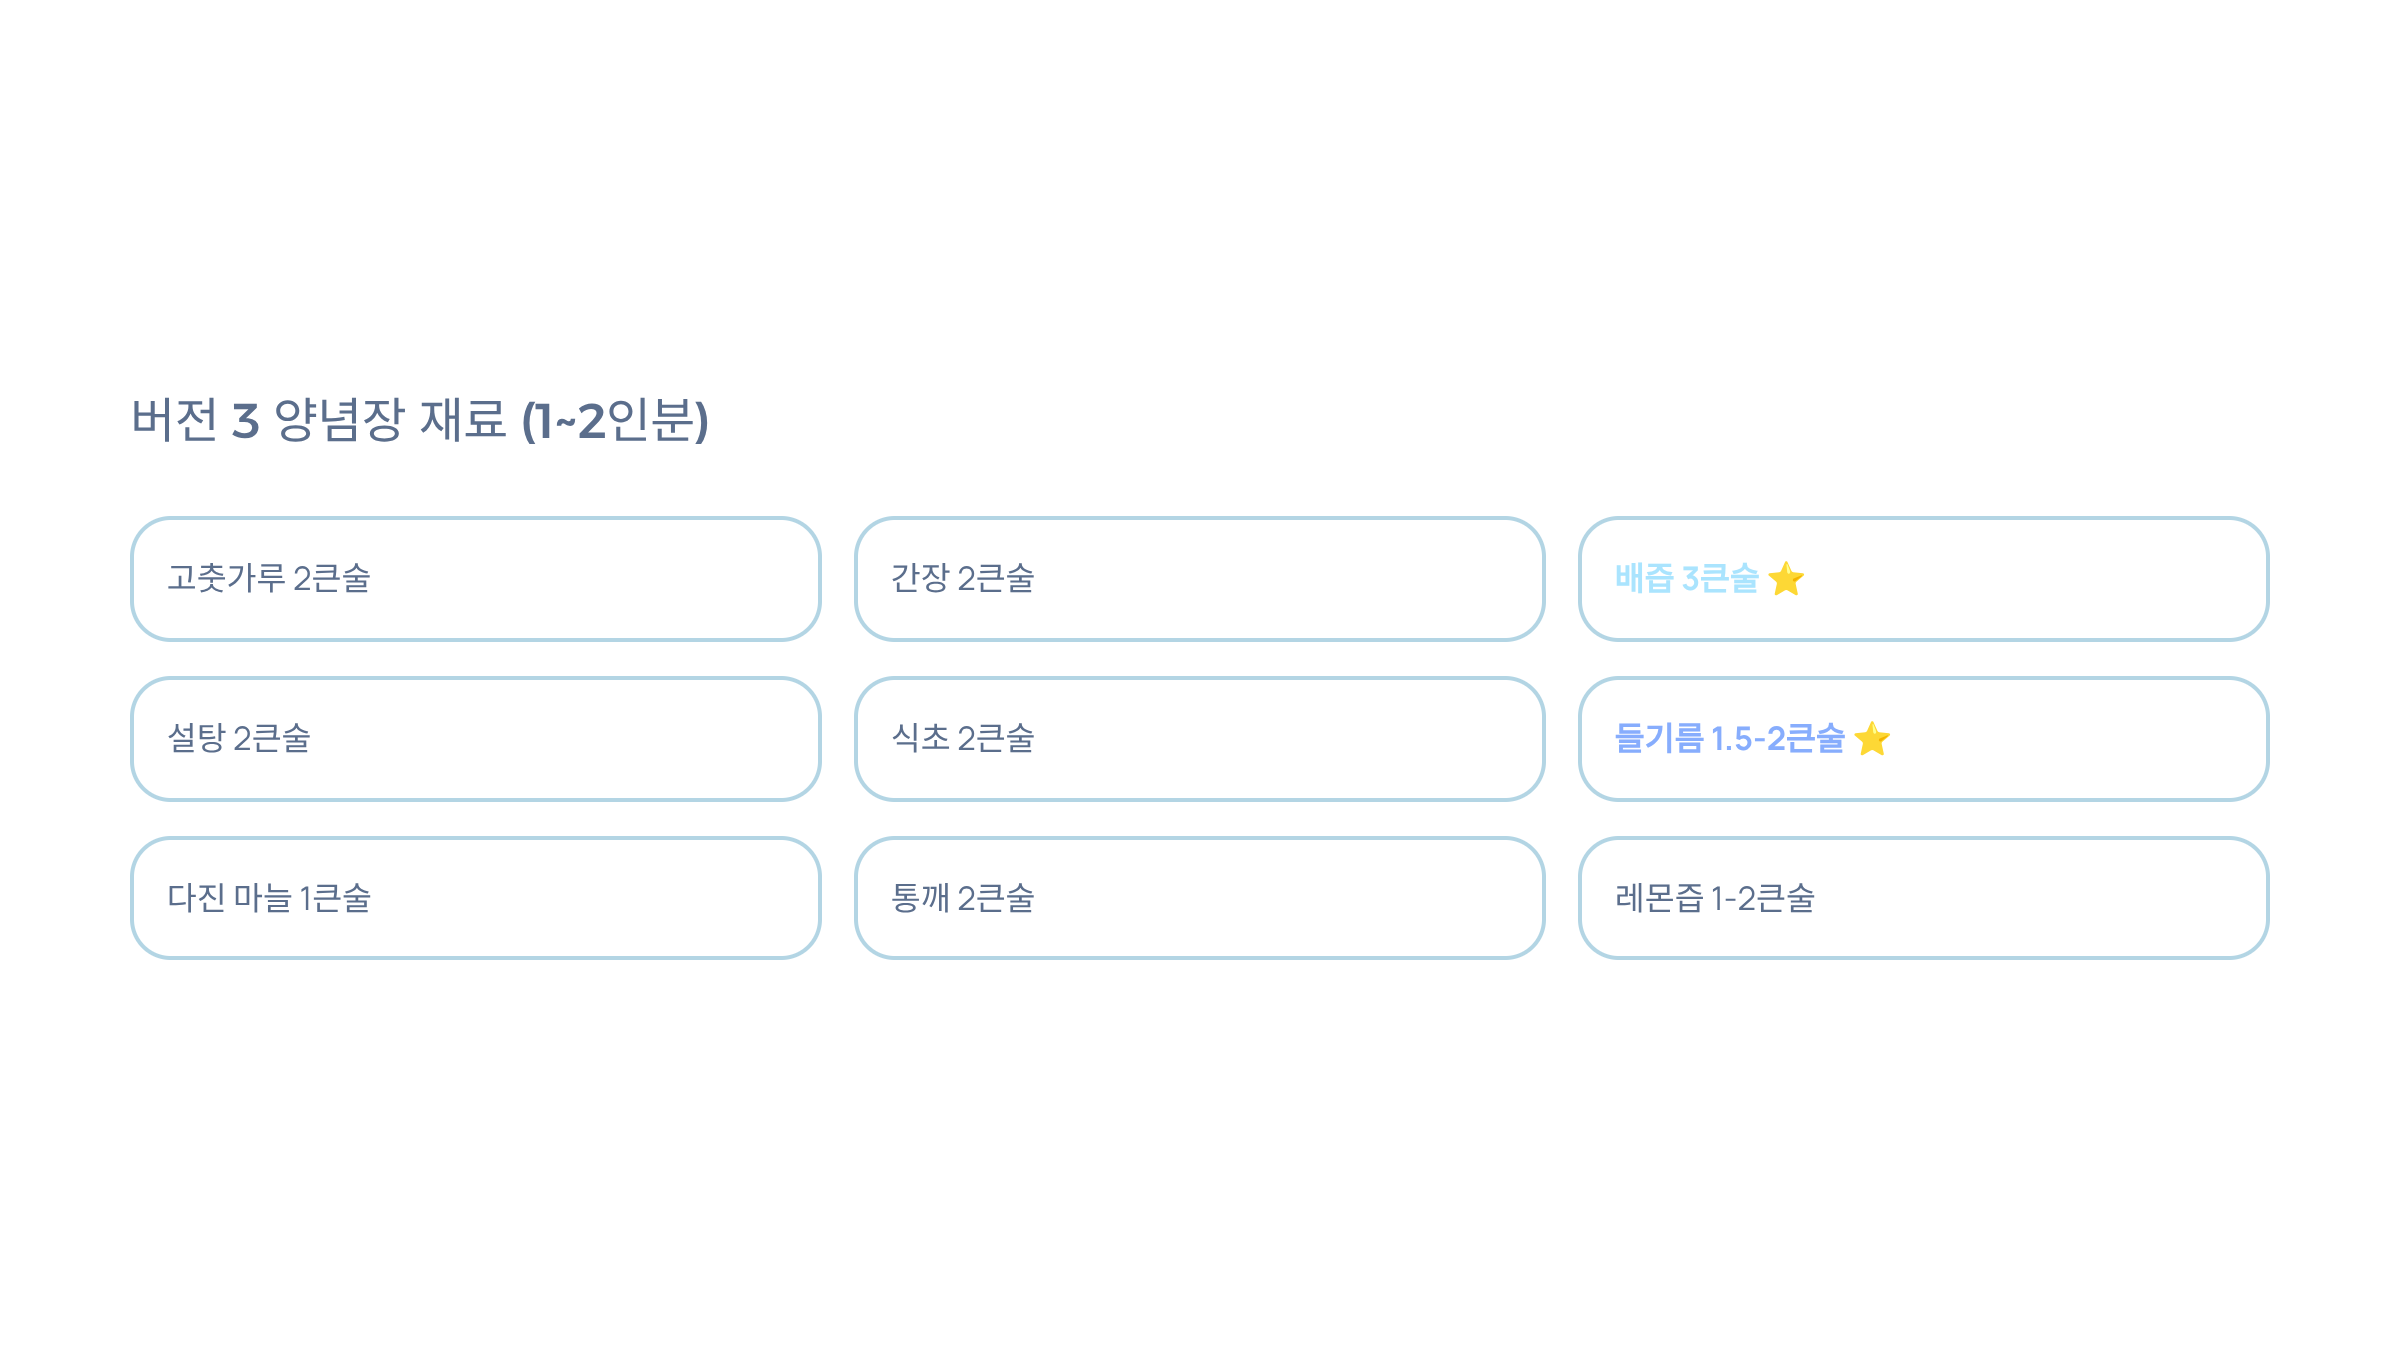The image size is (2400, 1350).
Task: Click the 식초 2큰술 text label
Action: pos(963,739)
